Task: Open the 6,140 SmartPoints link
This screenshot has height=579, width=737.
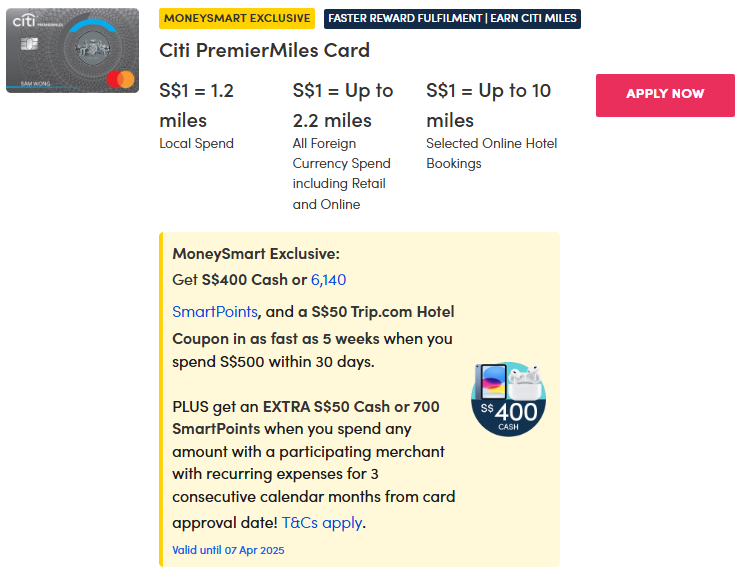Action: [328, 280]
